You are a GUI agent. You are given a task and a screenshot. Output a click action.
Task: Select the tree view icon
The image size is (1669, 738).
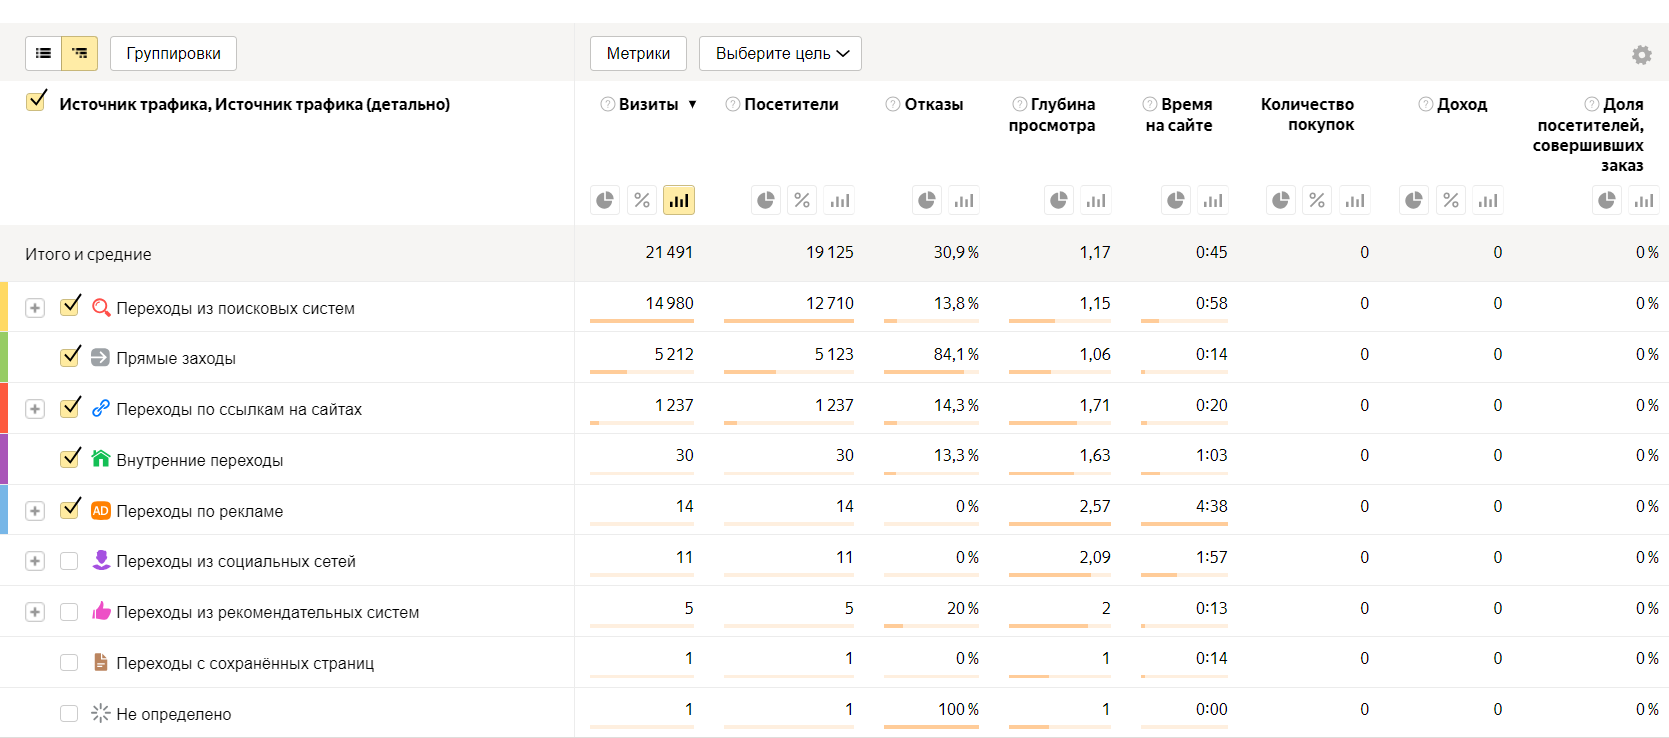79,54
